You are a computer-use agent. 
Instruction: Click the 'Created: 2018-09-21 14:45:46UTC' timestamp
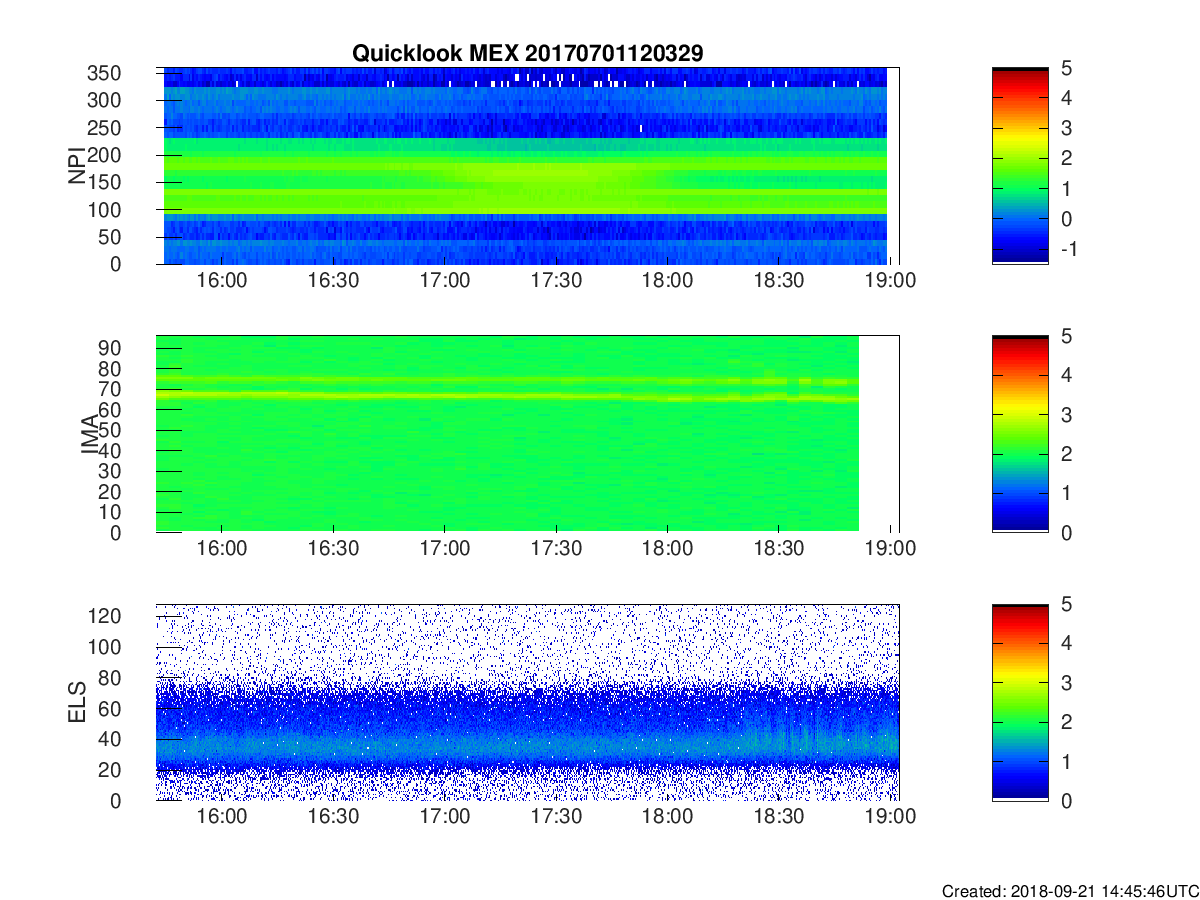1070,890
